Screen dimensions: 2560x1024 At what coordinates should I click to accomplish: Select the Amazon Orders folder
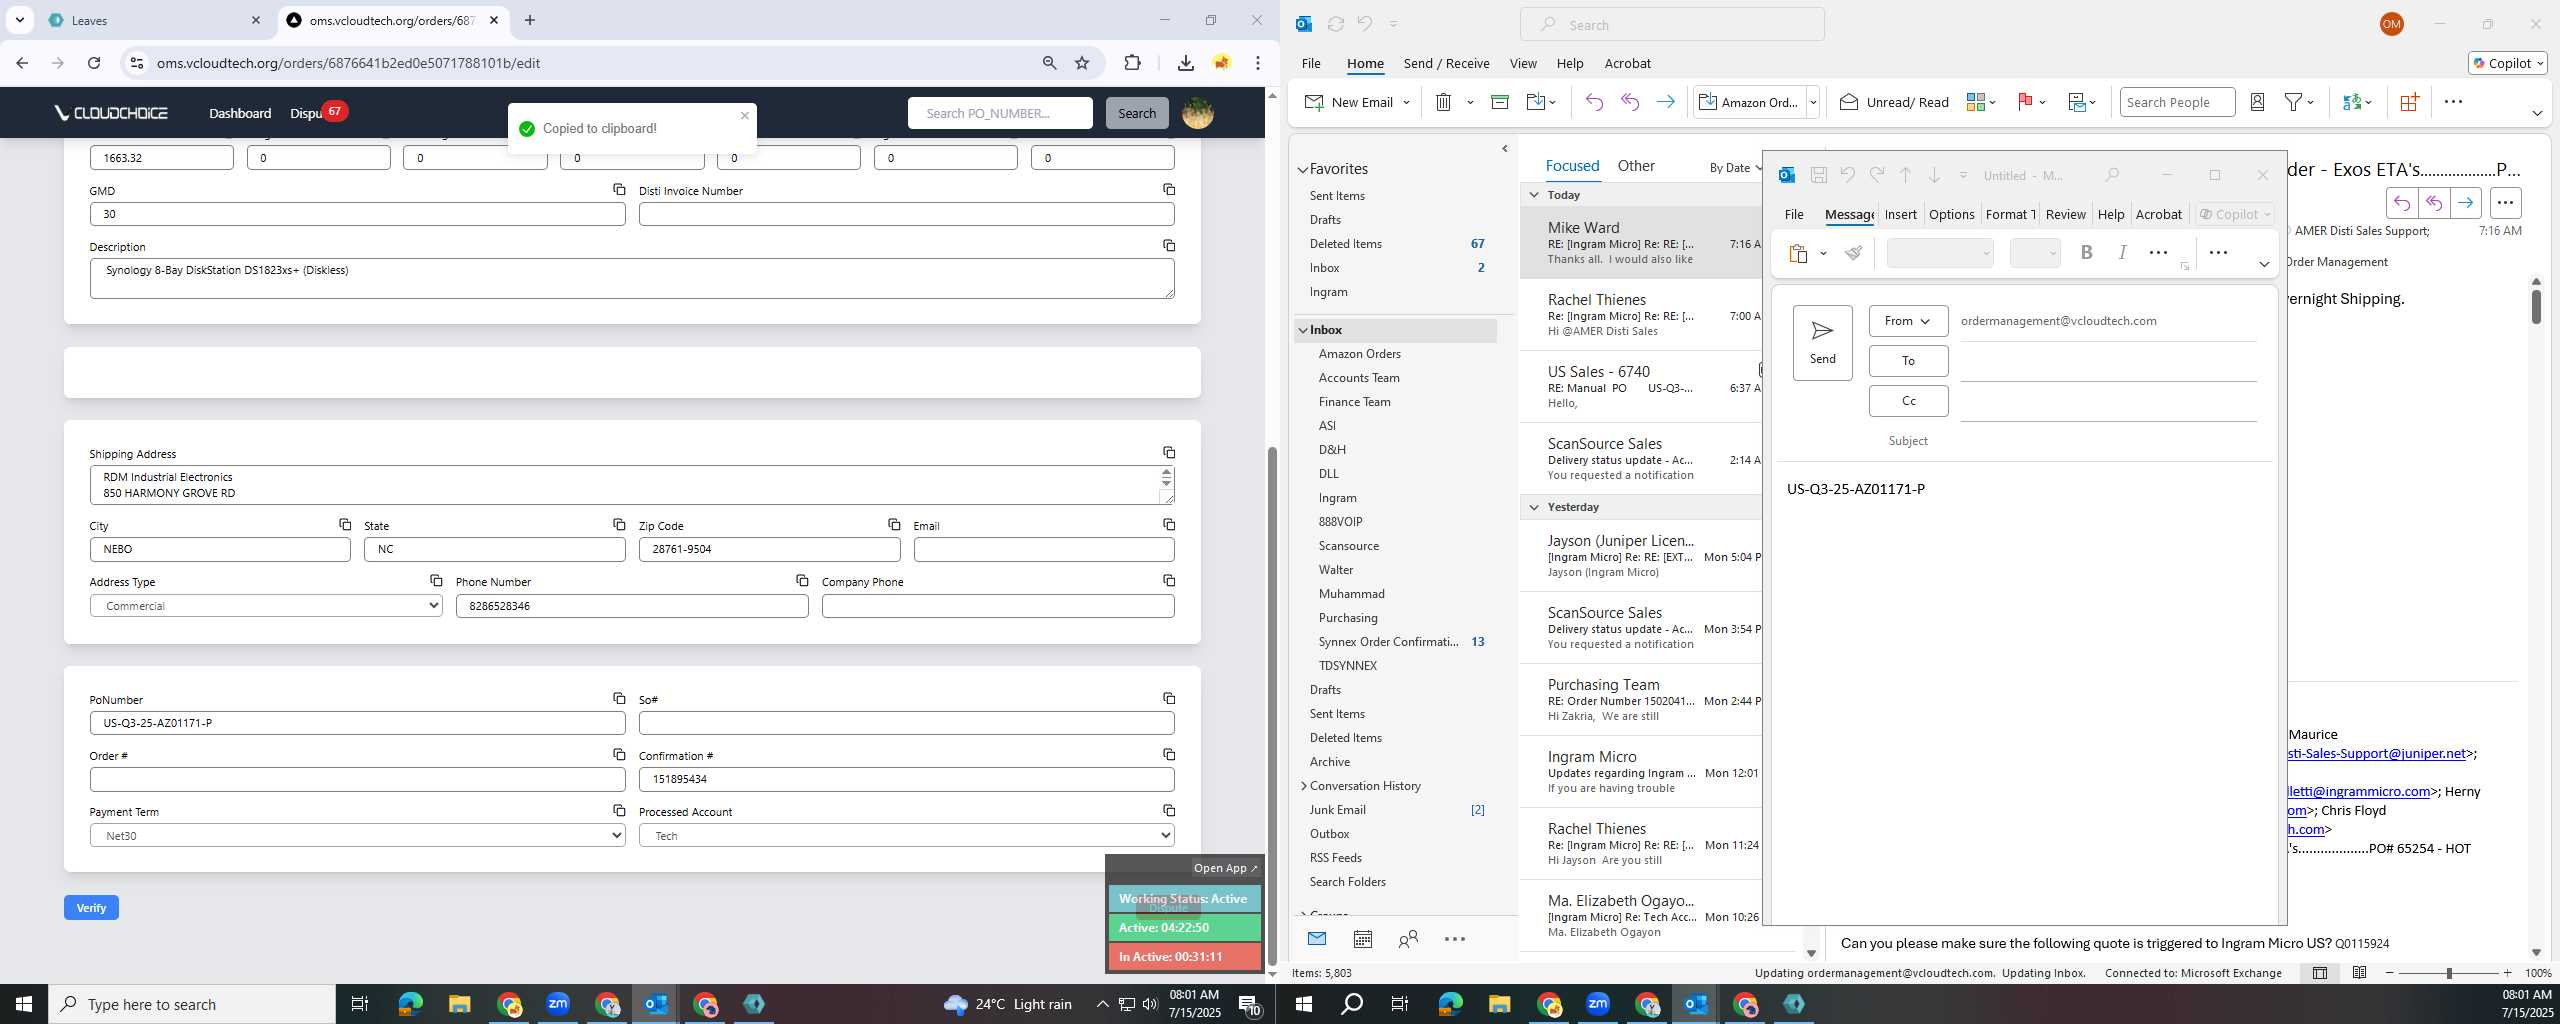(1359, 354)
